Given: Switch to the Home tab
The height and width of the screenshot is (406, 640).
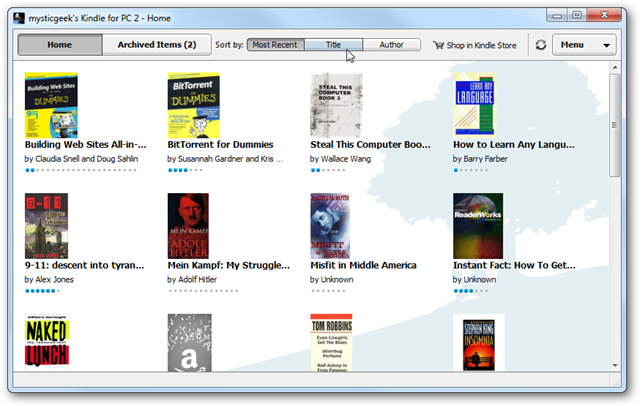Looking at the screenshot, I should click(60, 45).
